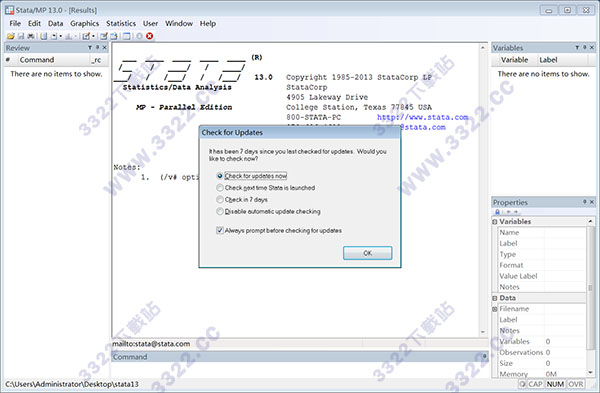This screenshot has height=393, width=600.
Task: Click the _rc column header in Review
Action: click(x=98, y=60)
